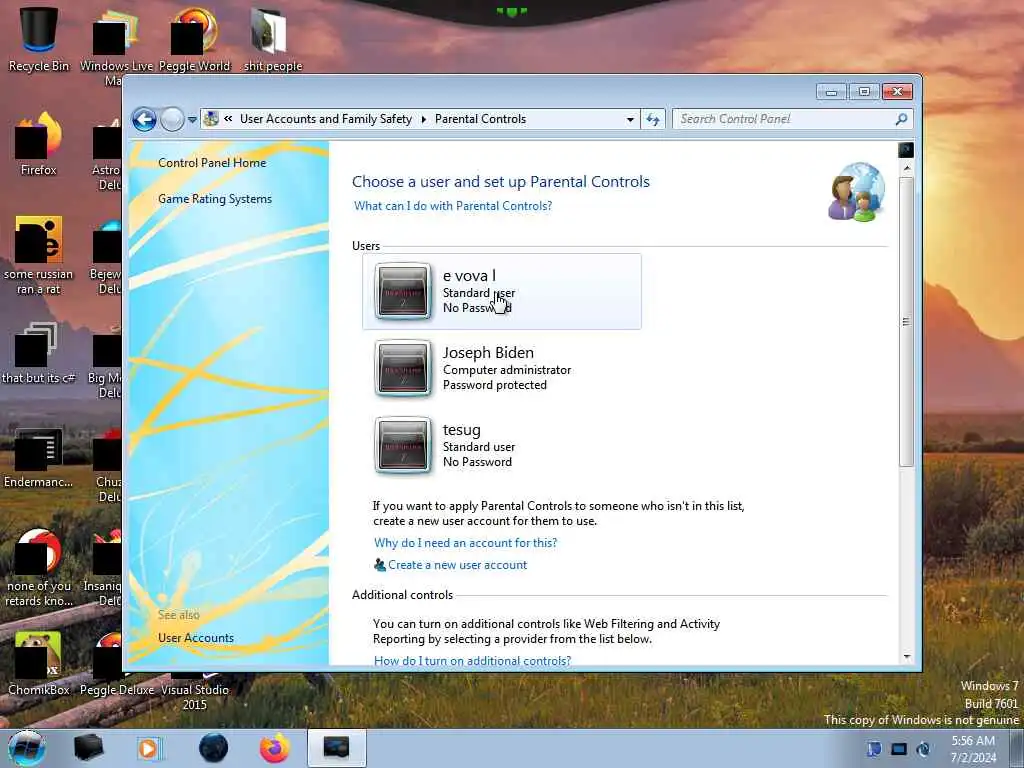The image size is (1024, 768).
Task: Launch media player from the taskbar
Action: [x=150, y=748]
